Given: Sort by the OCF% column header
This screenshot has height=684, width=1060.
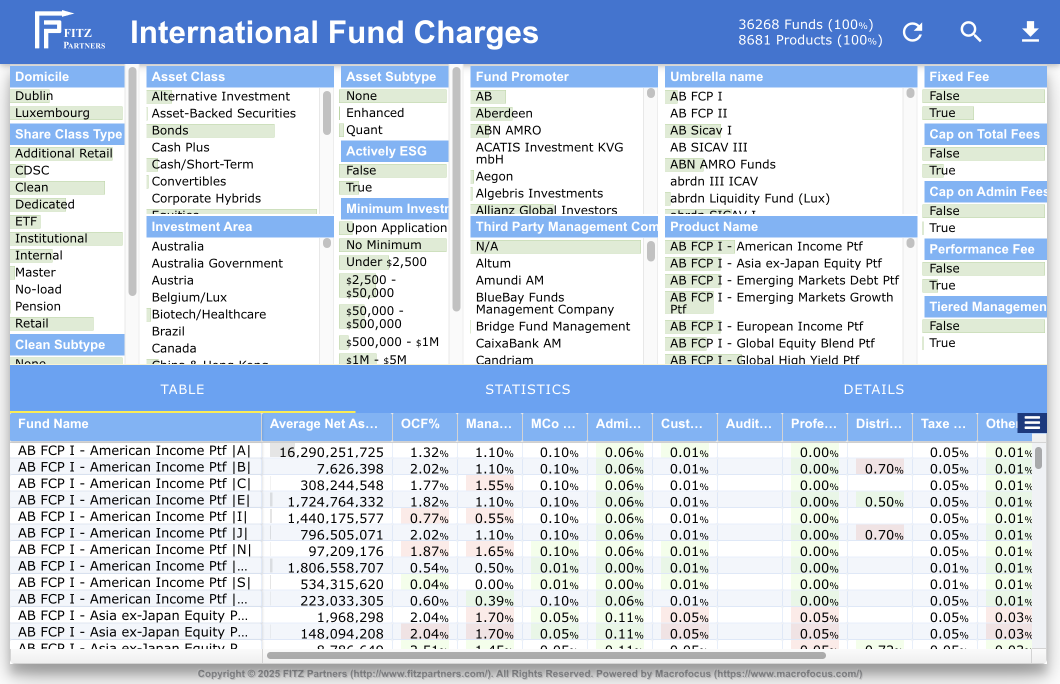Looking at the screenshot, I should pos(420,424).
